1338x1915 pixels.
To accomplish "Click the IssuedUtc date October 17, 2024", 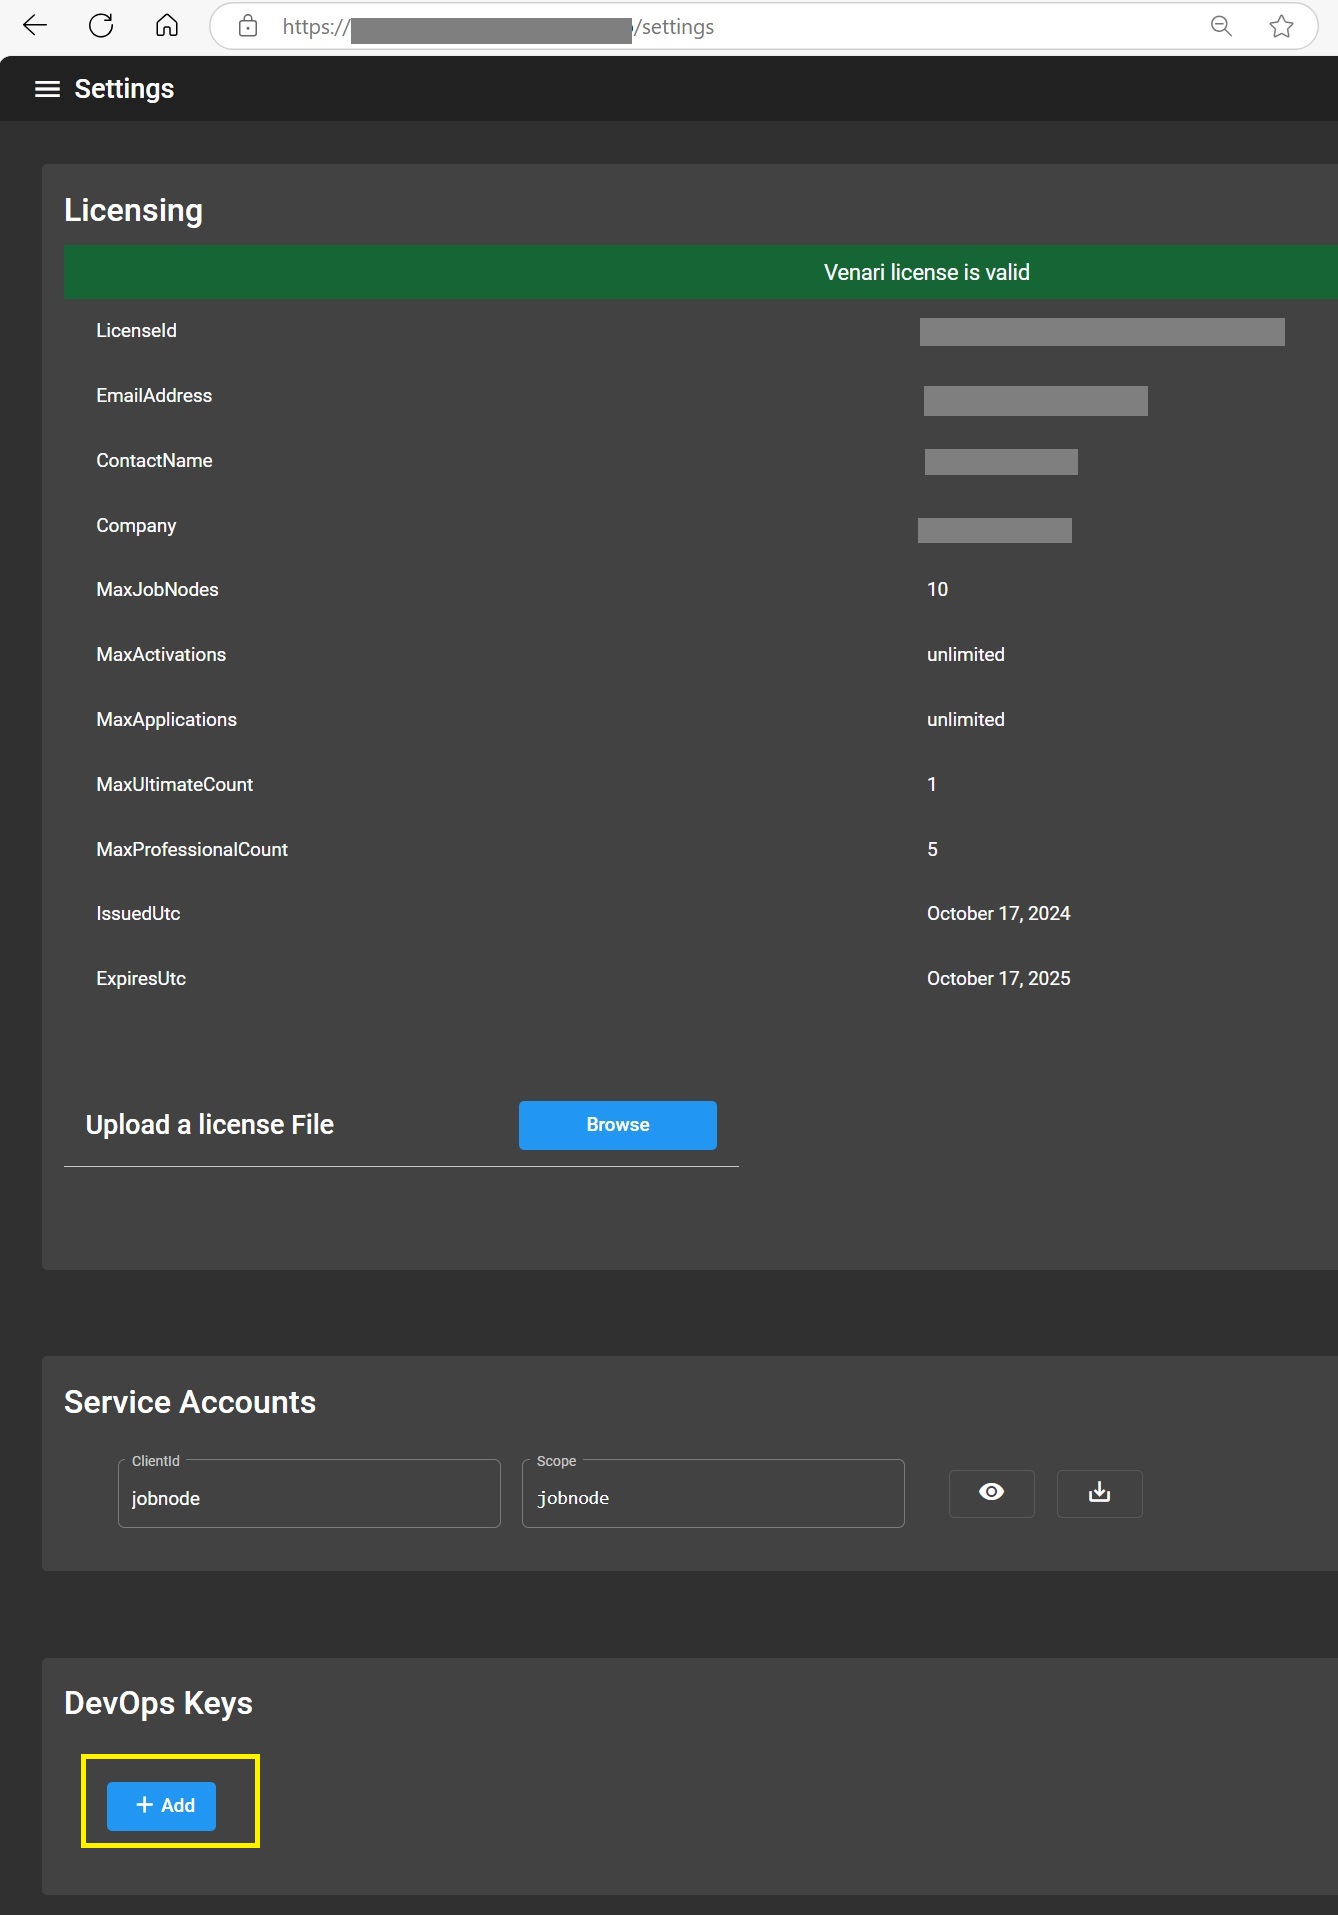I will (x=998, y=913).
